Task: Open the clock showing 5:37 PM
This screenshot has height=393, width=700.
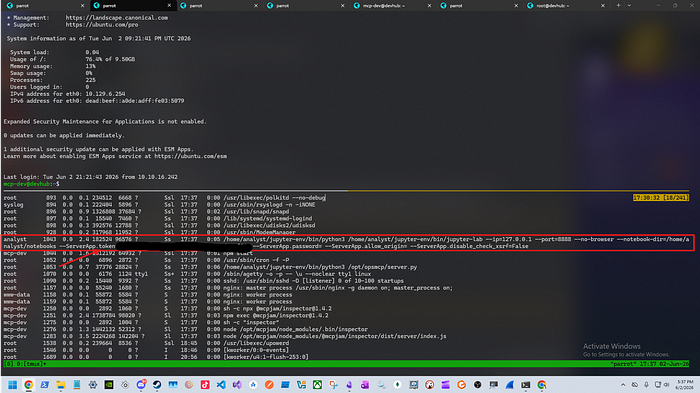Action: (x=685, y=385)
